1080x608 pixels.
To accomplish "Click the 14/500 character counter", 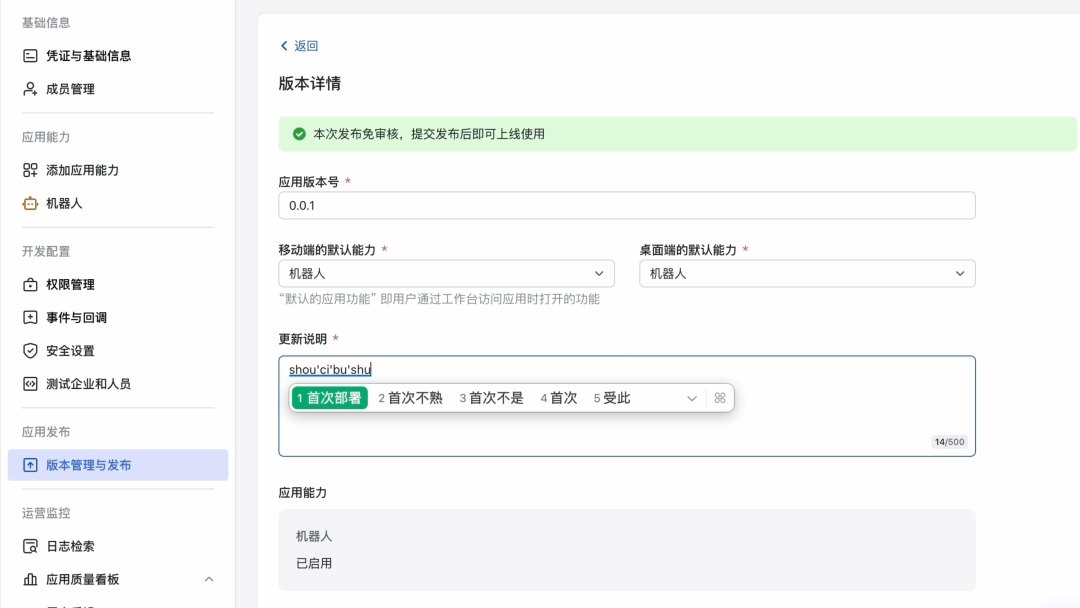I will [949, 442].
